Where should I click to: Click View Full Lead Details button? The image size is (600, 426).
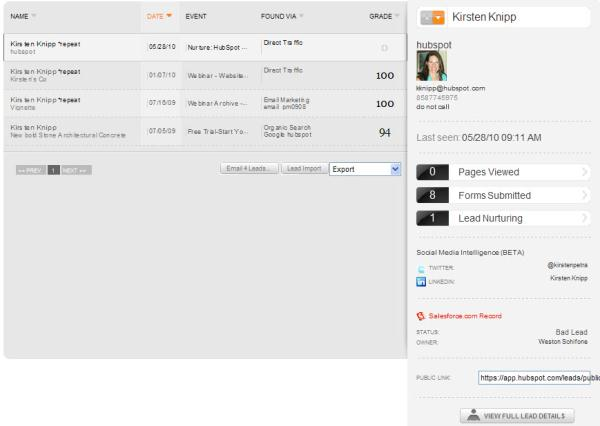pos(516,414)
